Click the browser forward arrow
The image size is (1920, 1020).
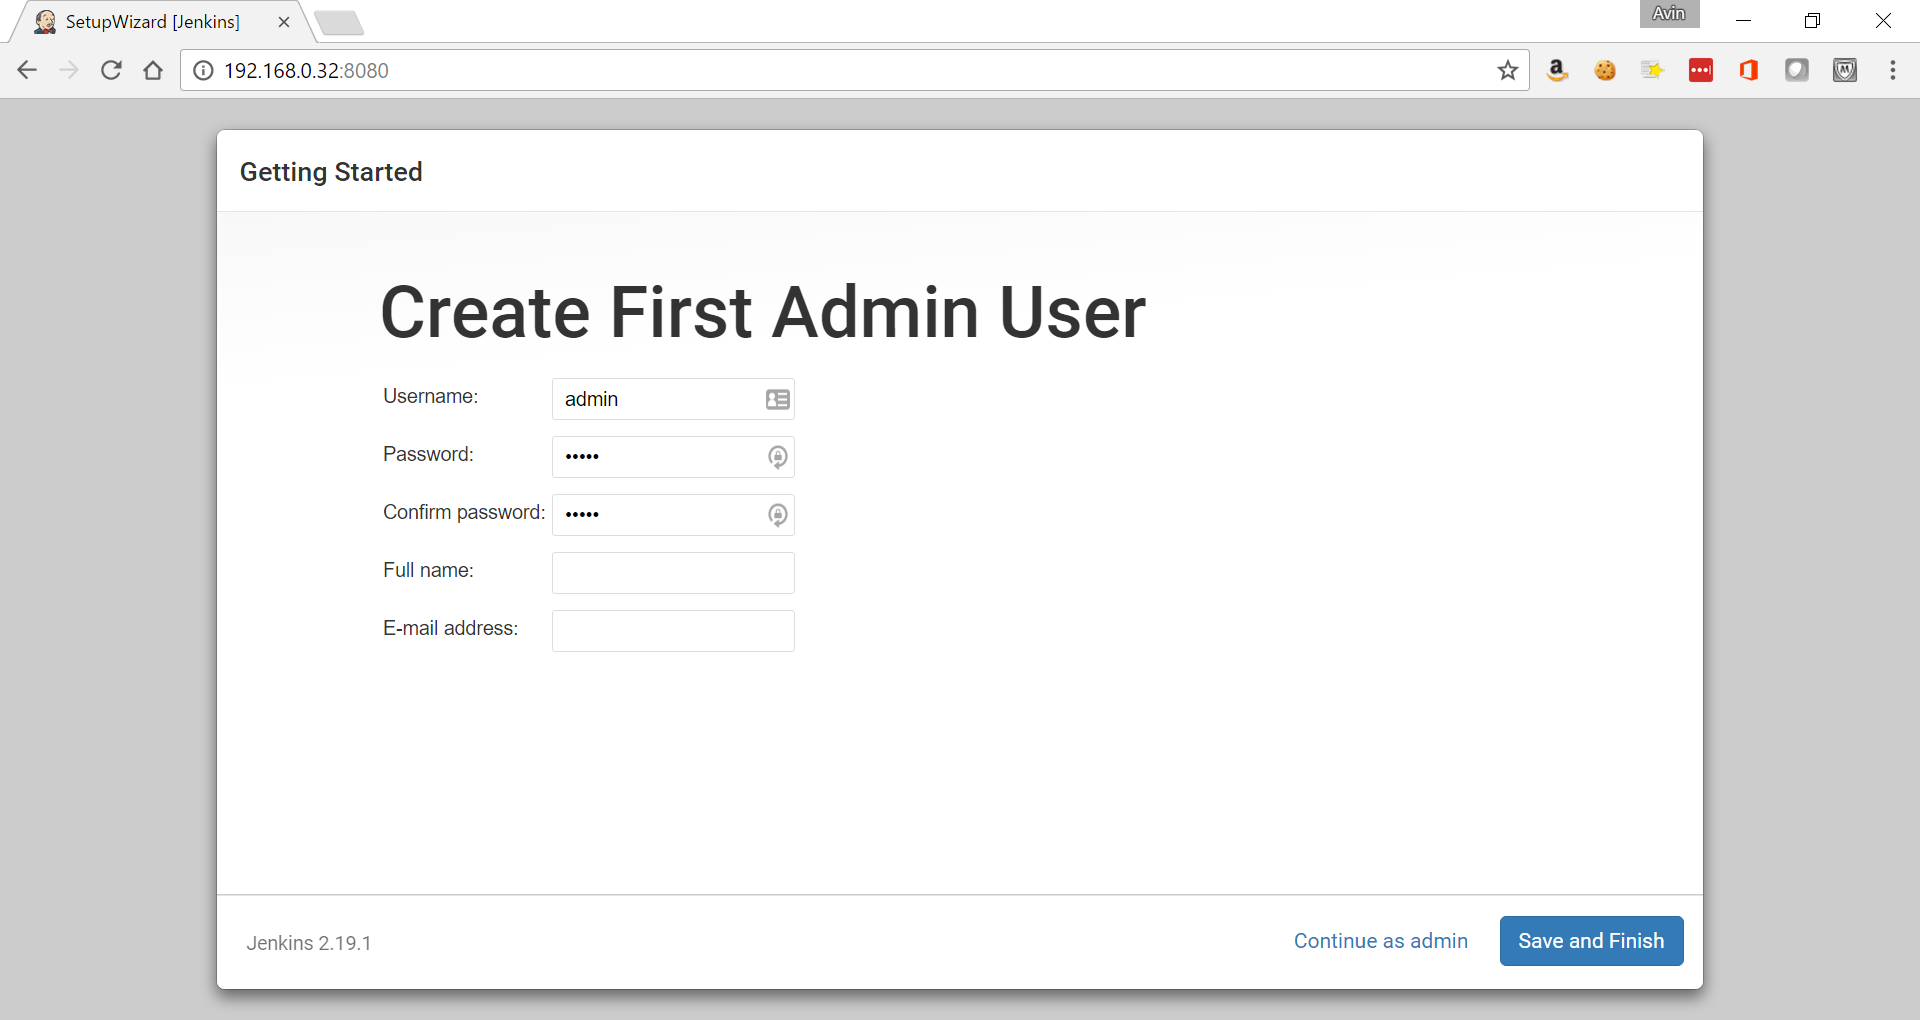69,70
